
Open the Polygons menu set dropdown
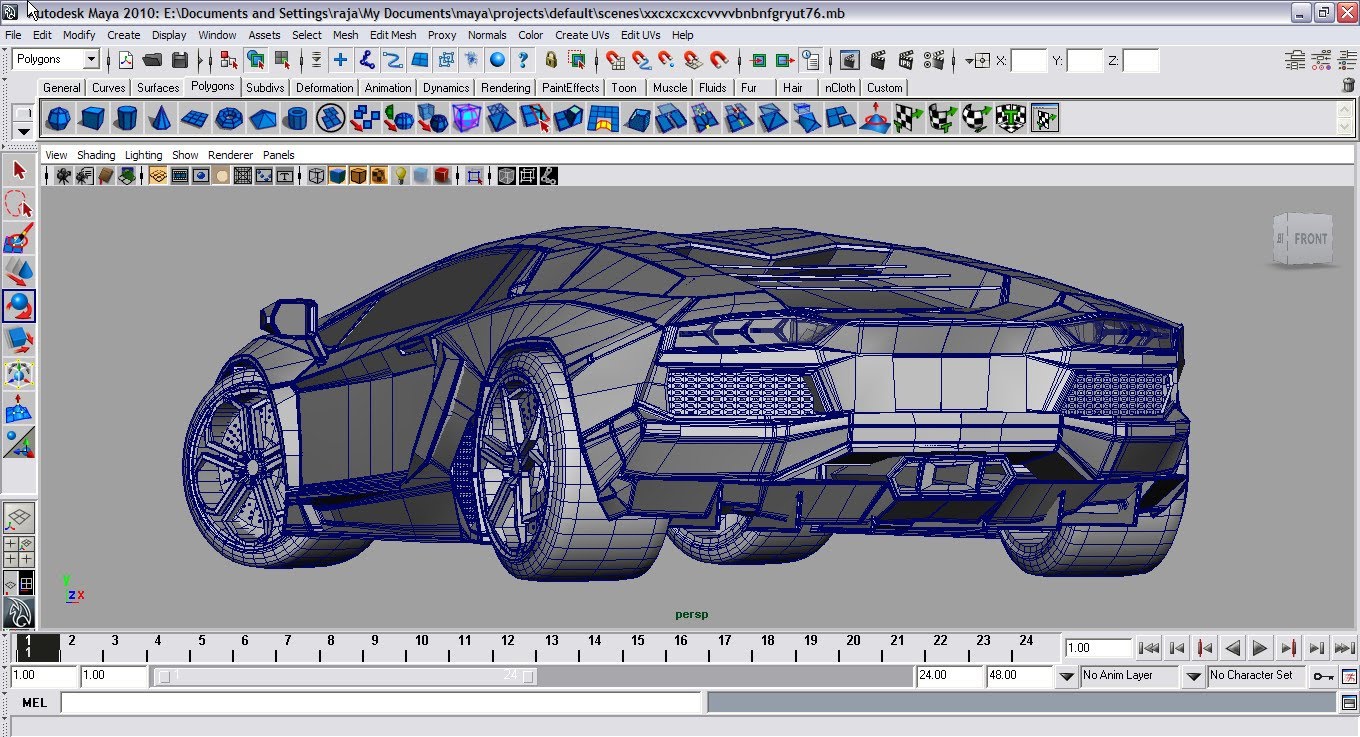click(x=90, y=60)
